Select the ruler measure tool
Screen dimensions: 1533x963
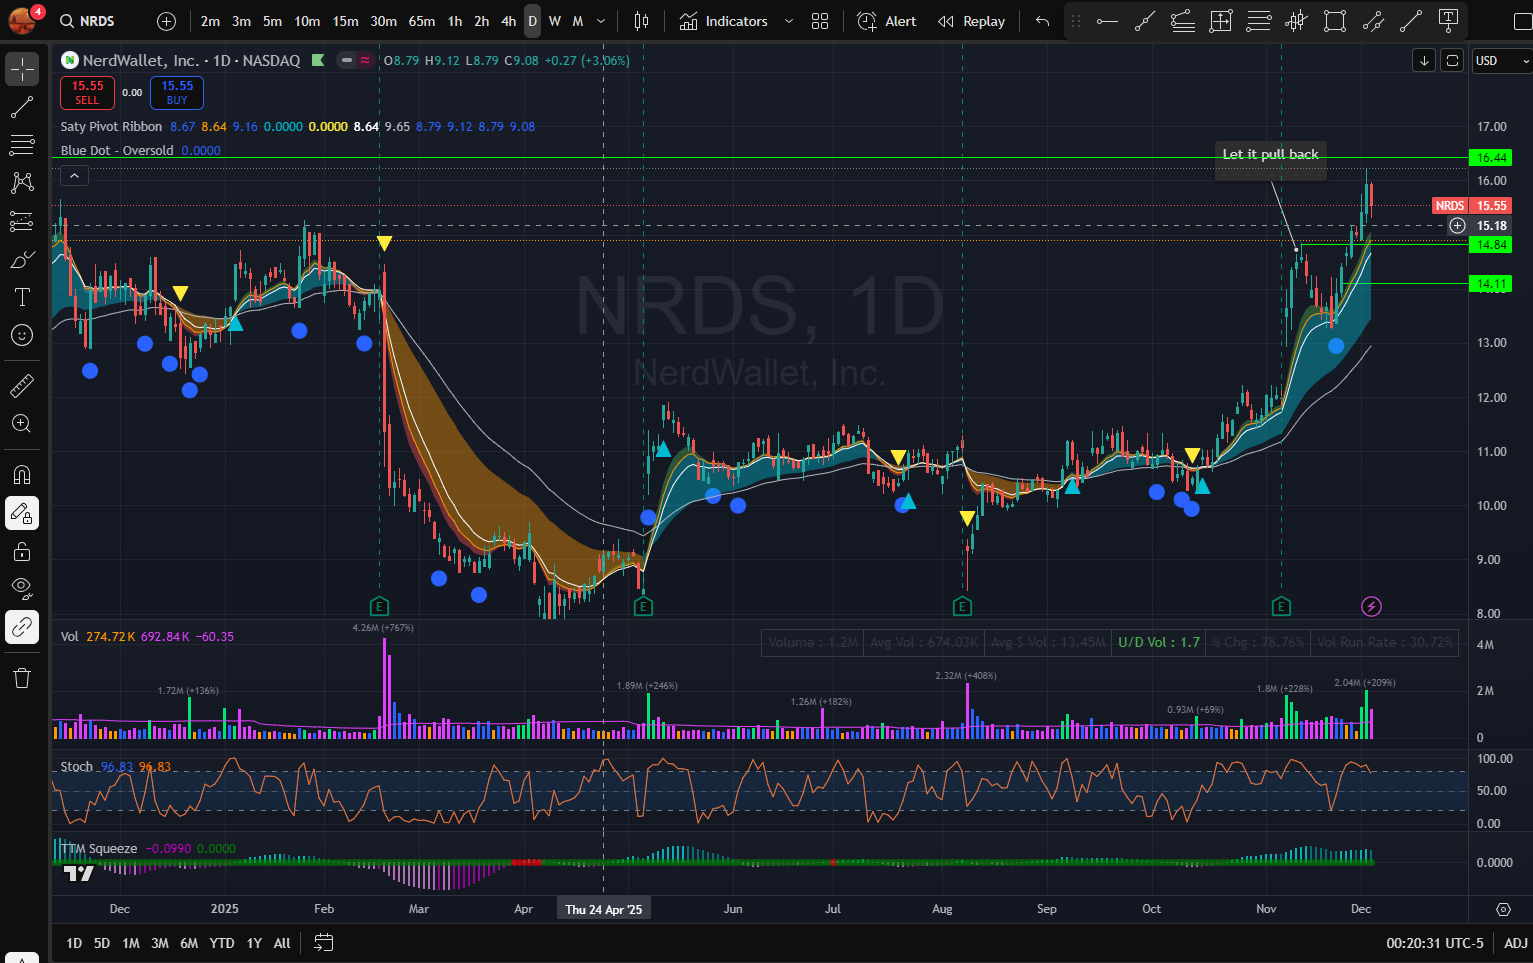coord(22,385)
